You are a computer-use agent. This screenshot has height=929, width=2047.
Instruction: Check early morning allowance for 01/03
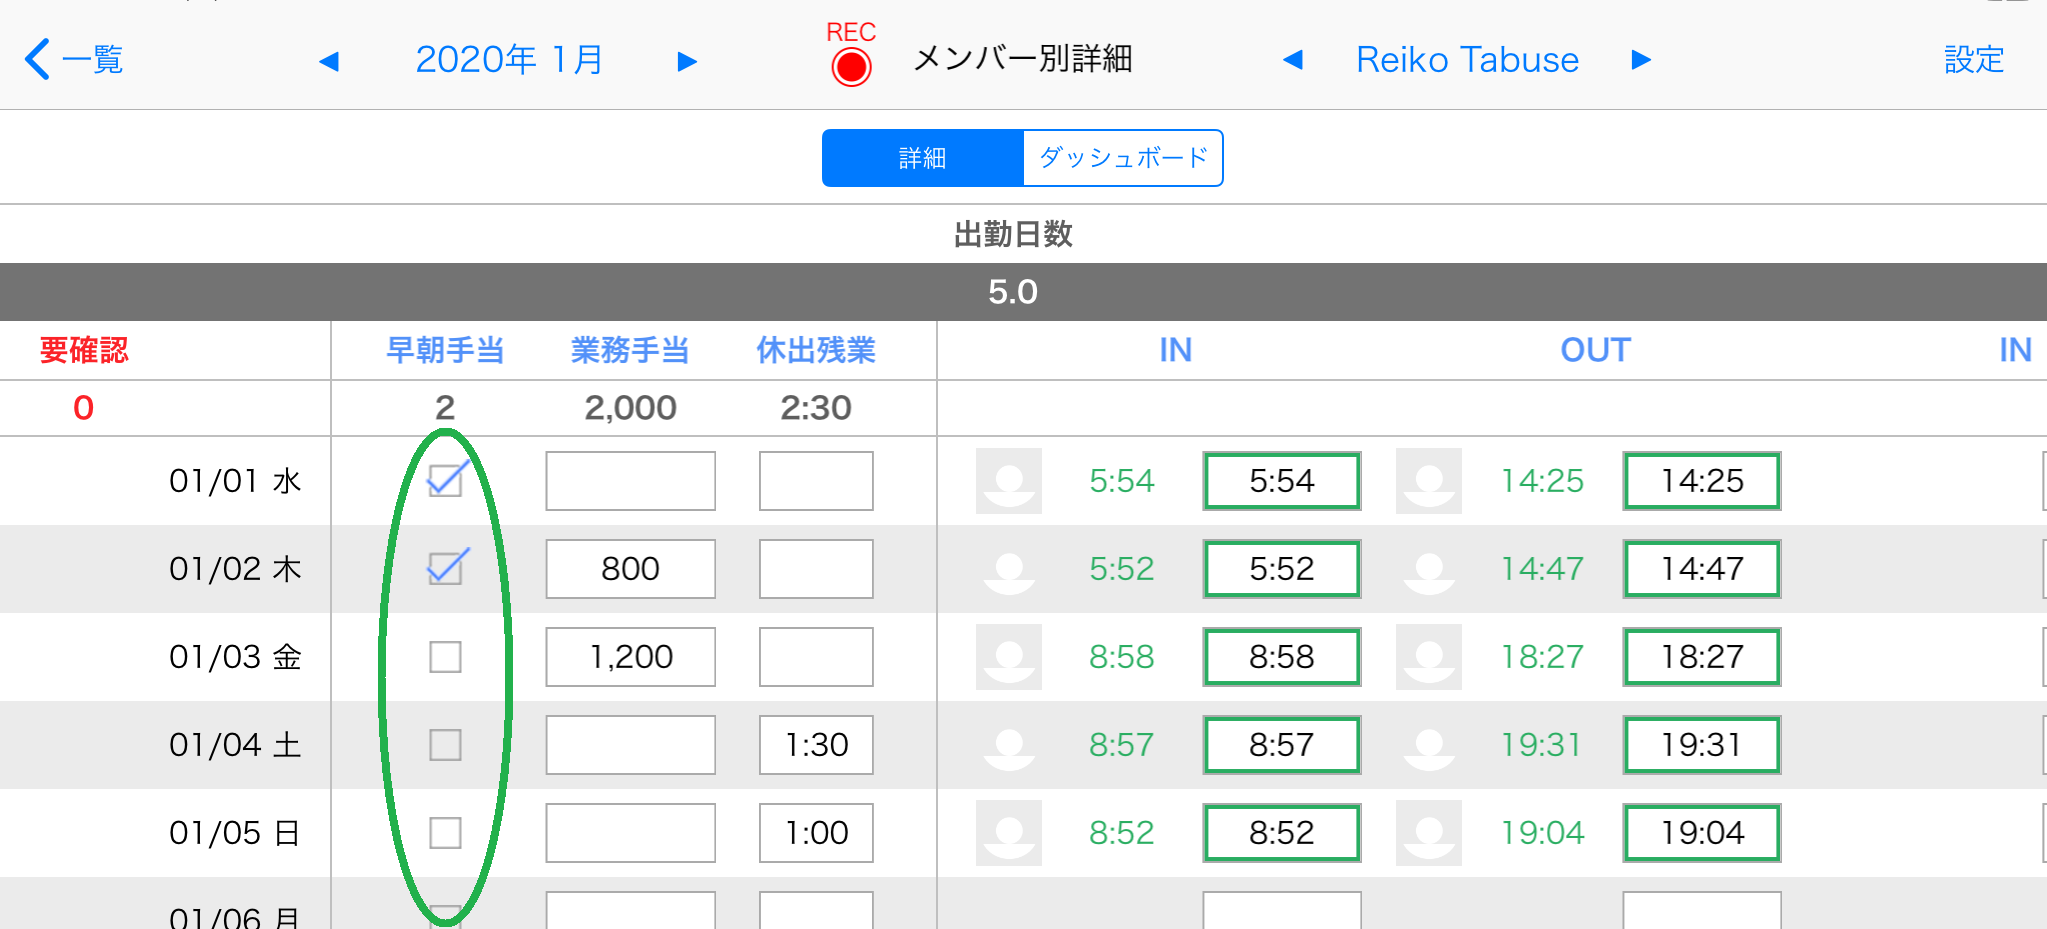point(445,657)
